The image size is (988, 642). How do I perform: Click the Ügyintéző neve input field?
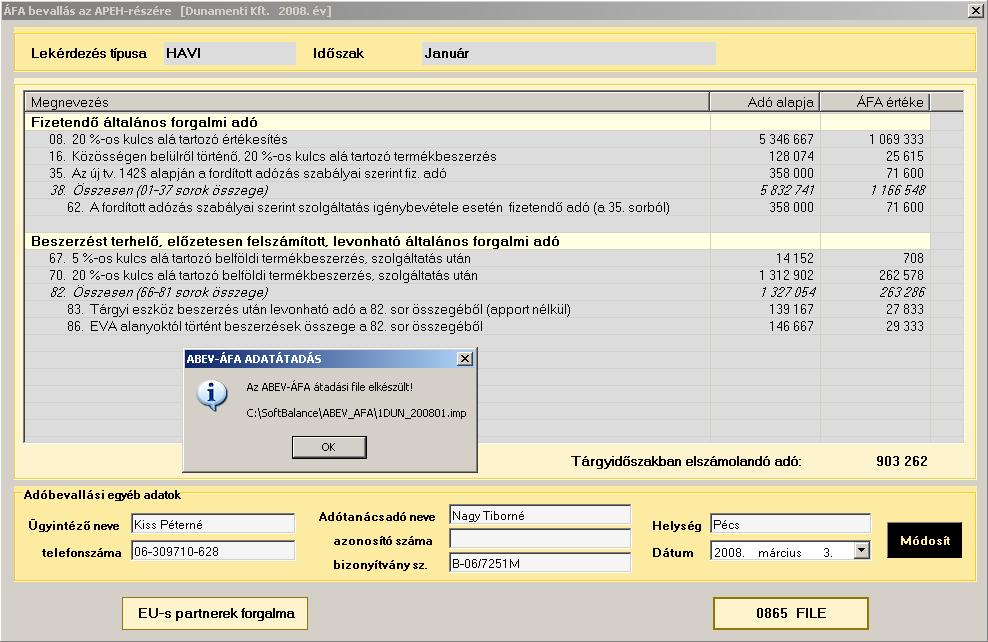[x=213, y=524]
